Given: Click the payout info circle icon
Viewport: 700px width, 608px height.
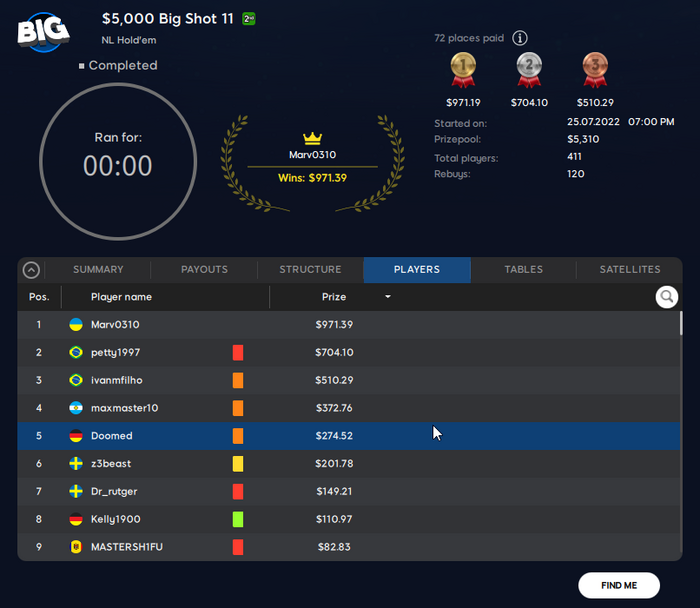Looking at the screenshot, I should pos(520,38).
